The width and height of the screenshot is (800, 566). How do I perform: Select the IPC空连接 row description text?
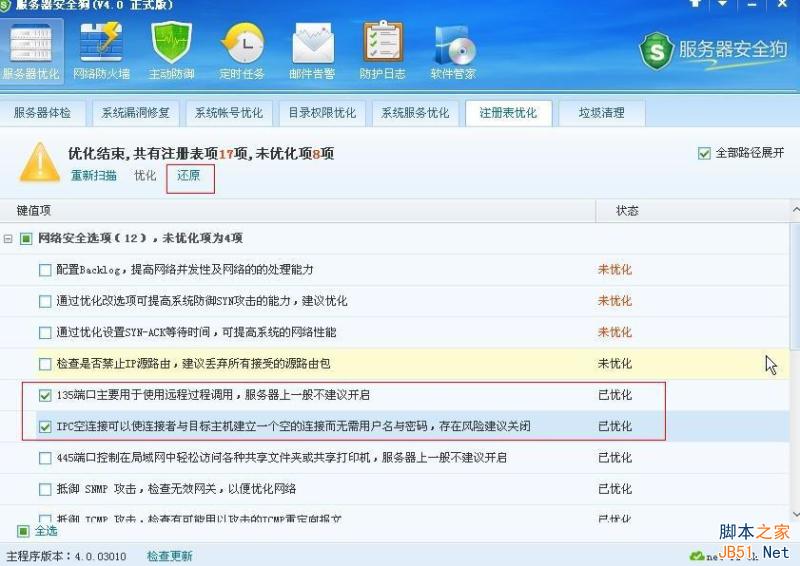click(x=293, y=426)
